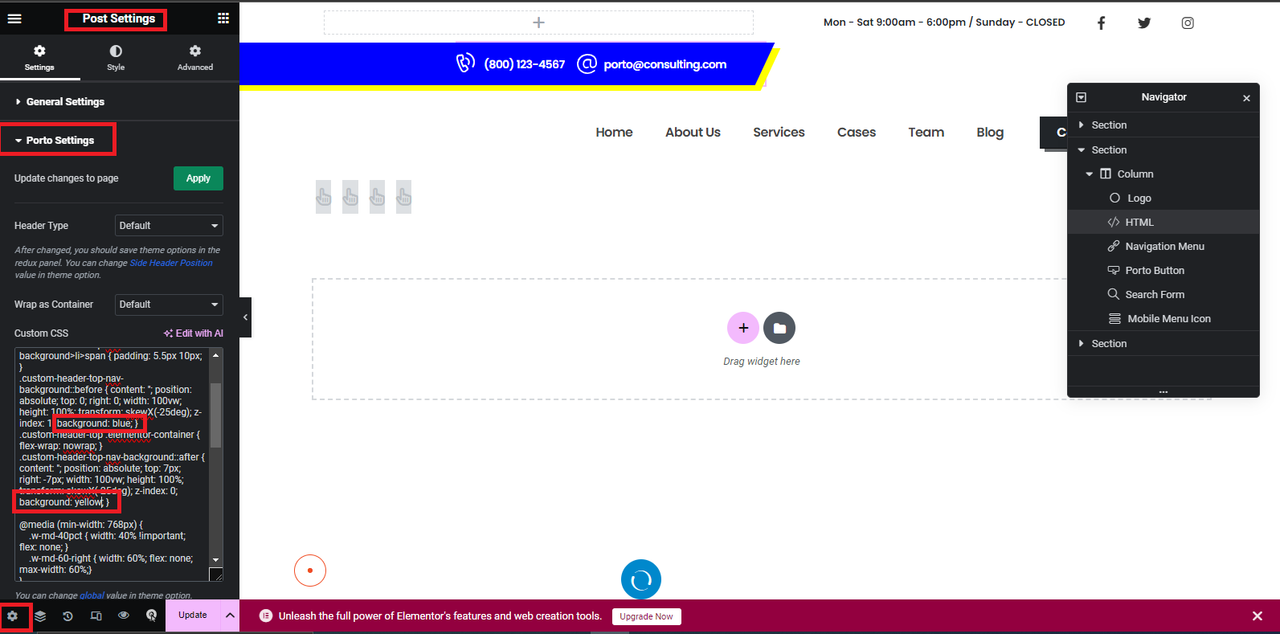Click the phone icon in blue bar
1280x634 pixels.
(465, 63)
